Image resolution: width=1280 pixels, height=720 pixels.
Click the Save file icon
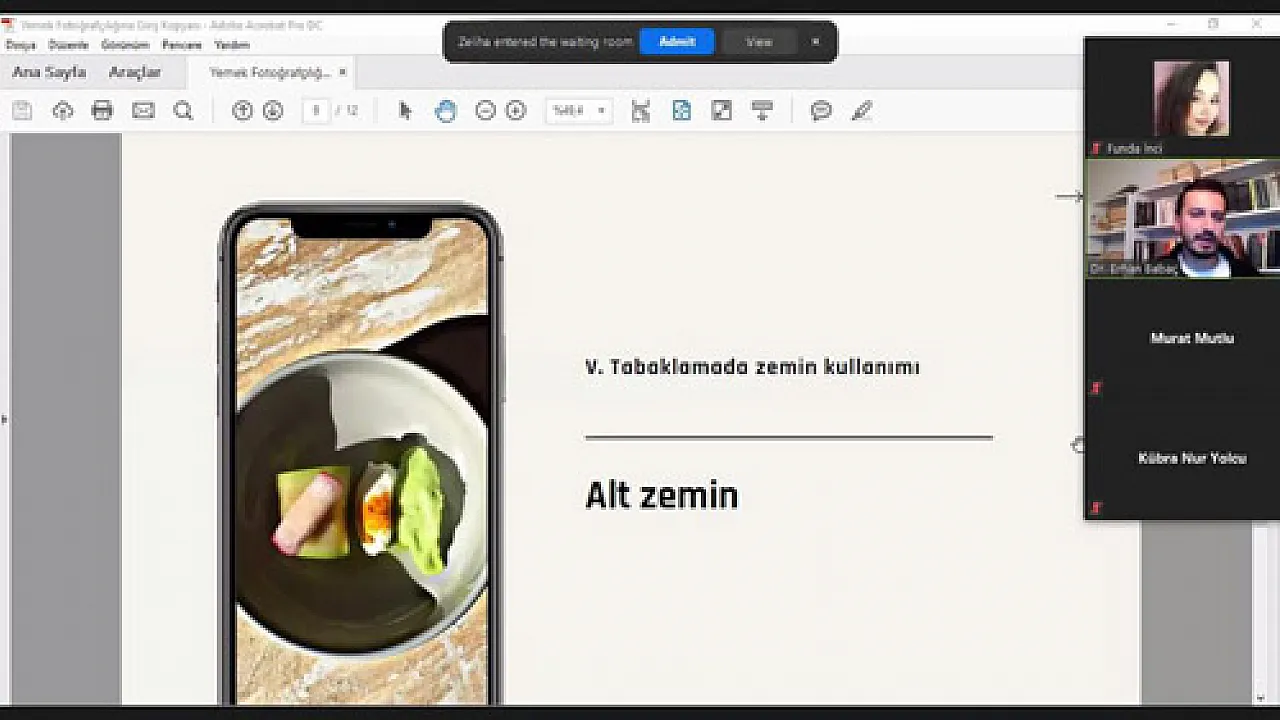pyautogui.click(x=22, y=111)
